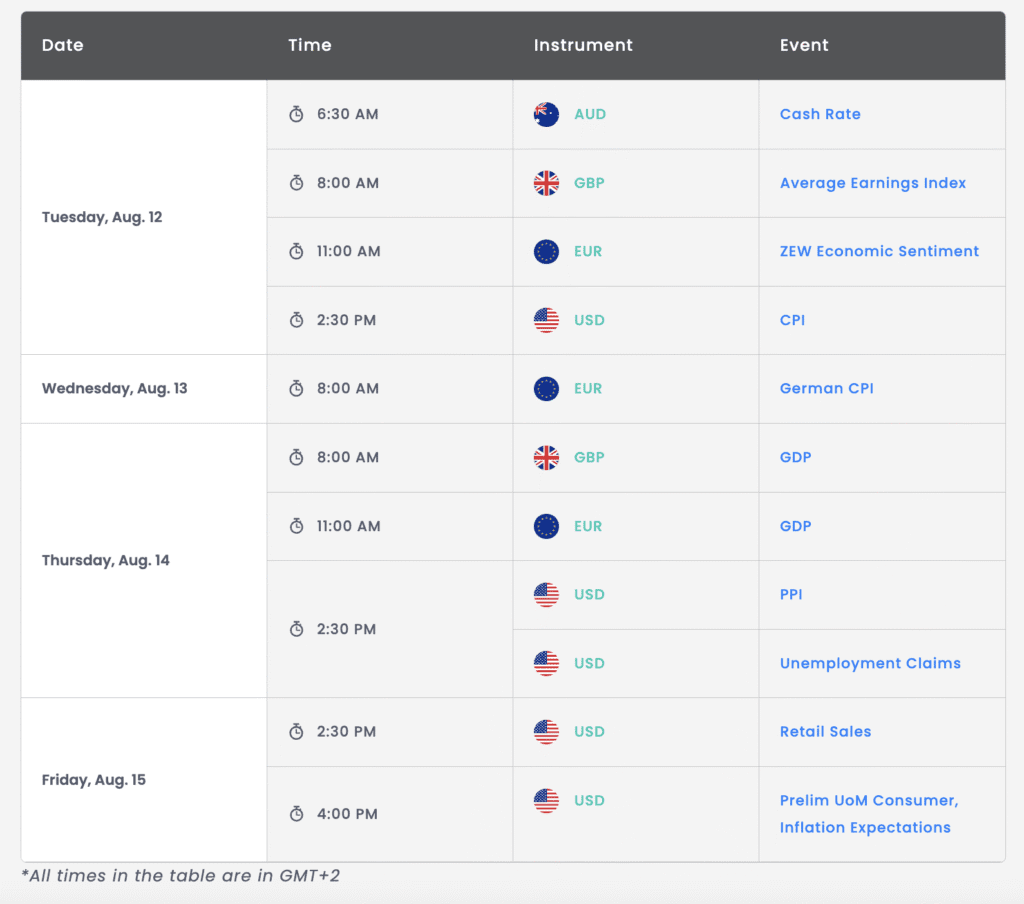The height and width of the screenshot is (904, 1024).
Task: Click the US flag in the PPI row
Action: (546, 595)
